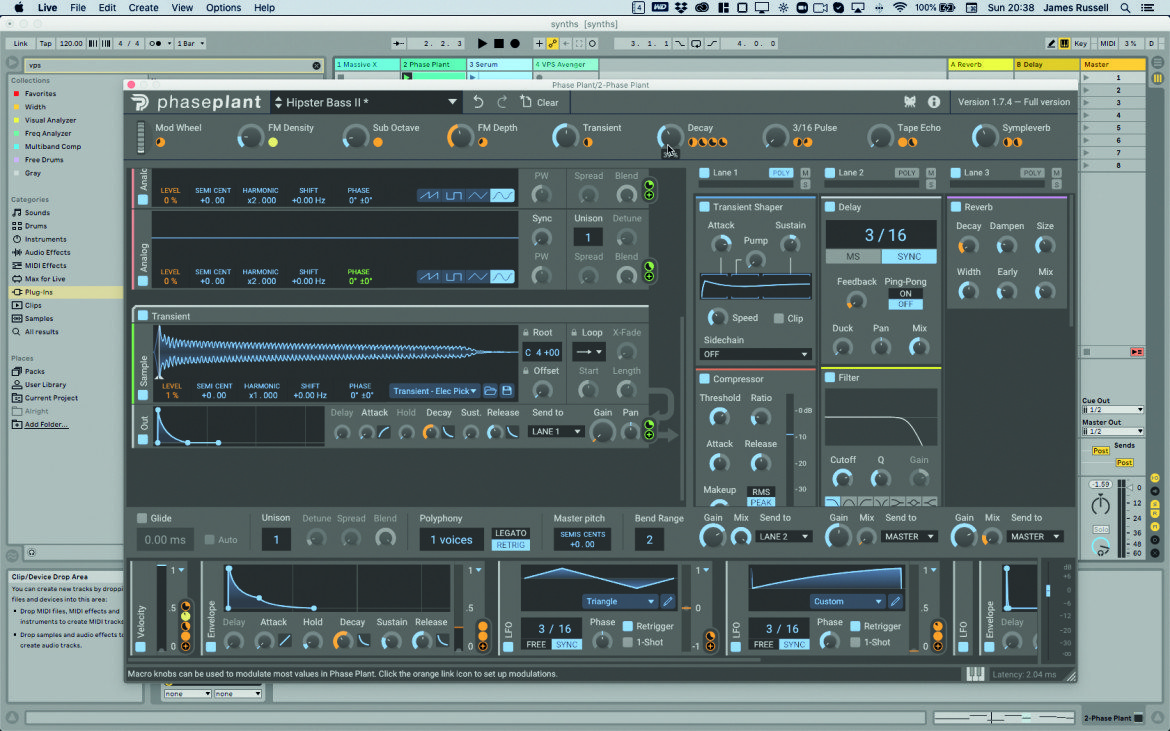This screenshot has width=1170, height=731.
Task: Click the Wi-Fi icon in the menu bar
Action: point(900,7)
